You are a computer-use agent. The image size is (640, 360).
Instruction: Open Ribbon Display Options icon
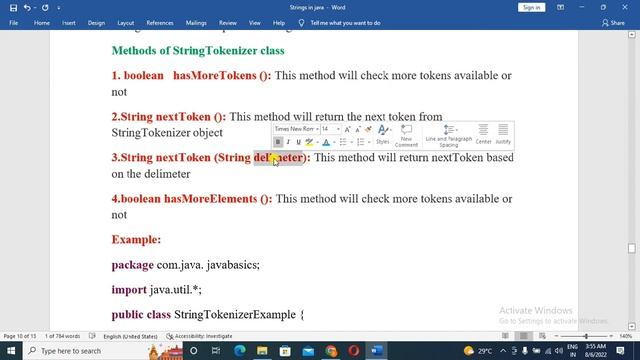tap(560, 7)
